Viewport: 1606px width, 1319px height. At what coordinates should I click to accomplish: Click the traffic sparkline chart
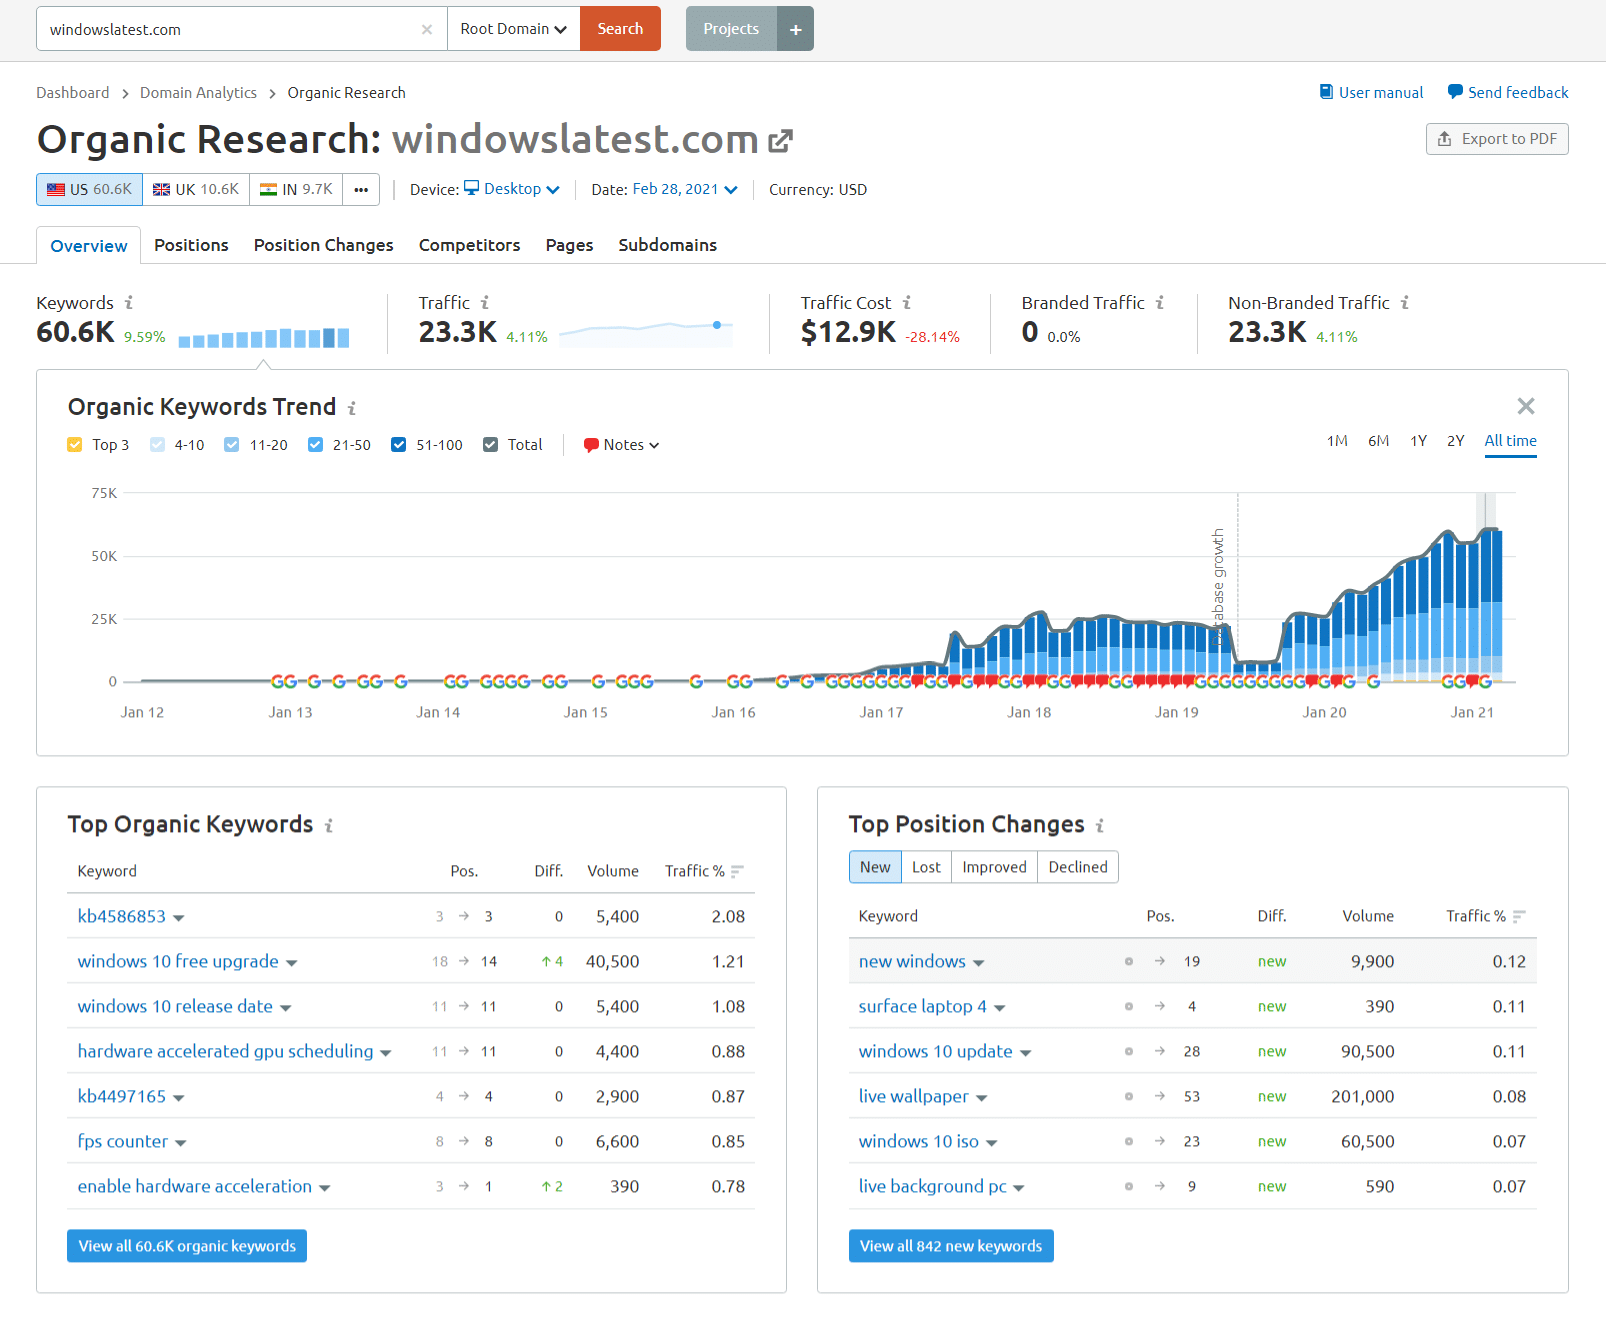tap(646, 333)
